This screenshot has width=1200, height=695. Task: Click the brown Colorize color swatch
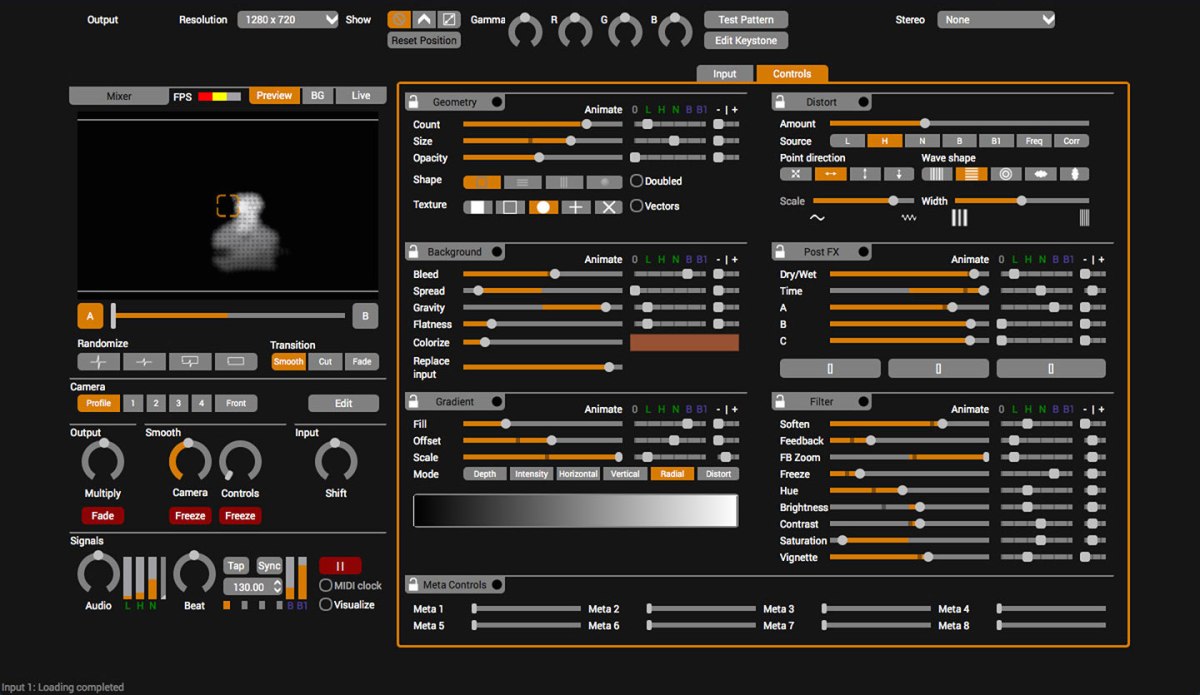point(684,342)
